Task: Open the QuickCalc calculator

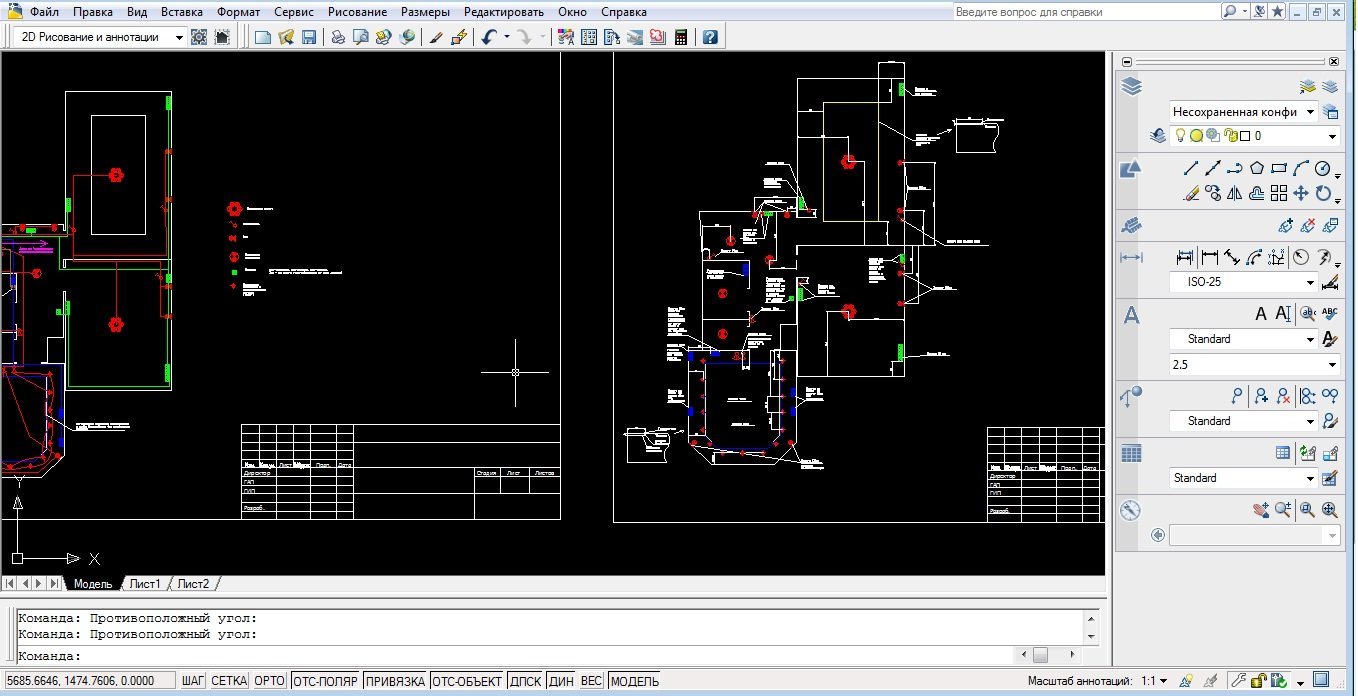Action: click(x=681, y=37)
